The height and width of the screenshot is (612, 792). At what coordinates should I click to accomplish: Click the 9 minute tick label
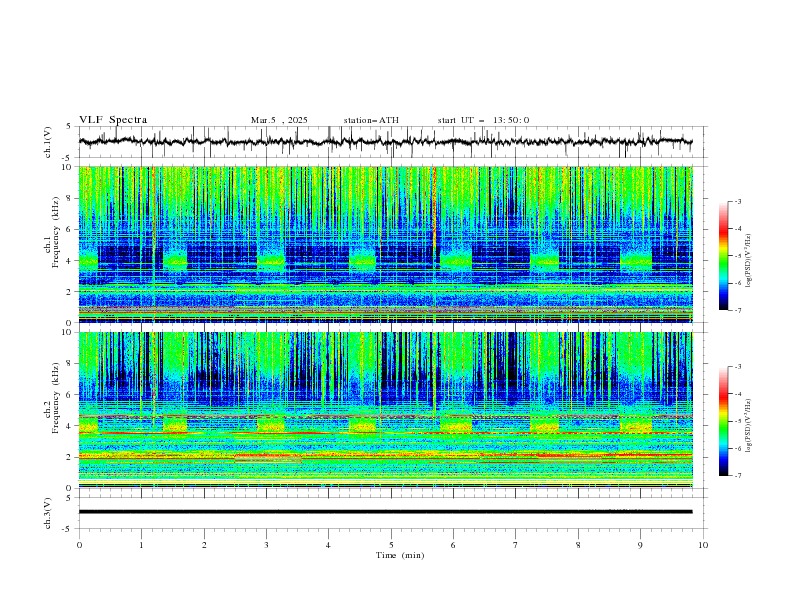[x=640, y=545]
